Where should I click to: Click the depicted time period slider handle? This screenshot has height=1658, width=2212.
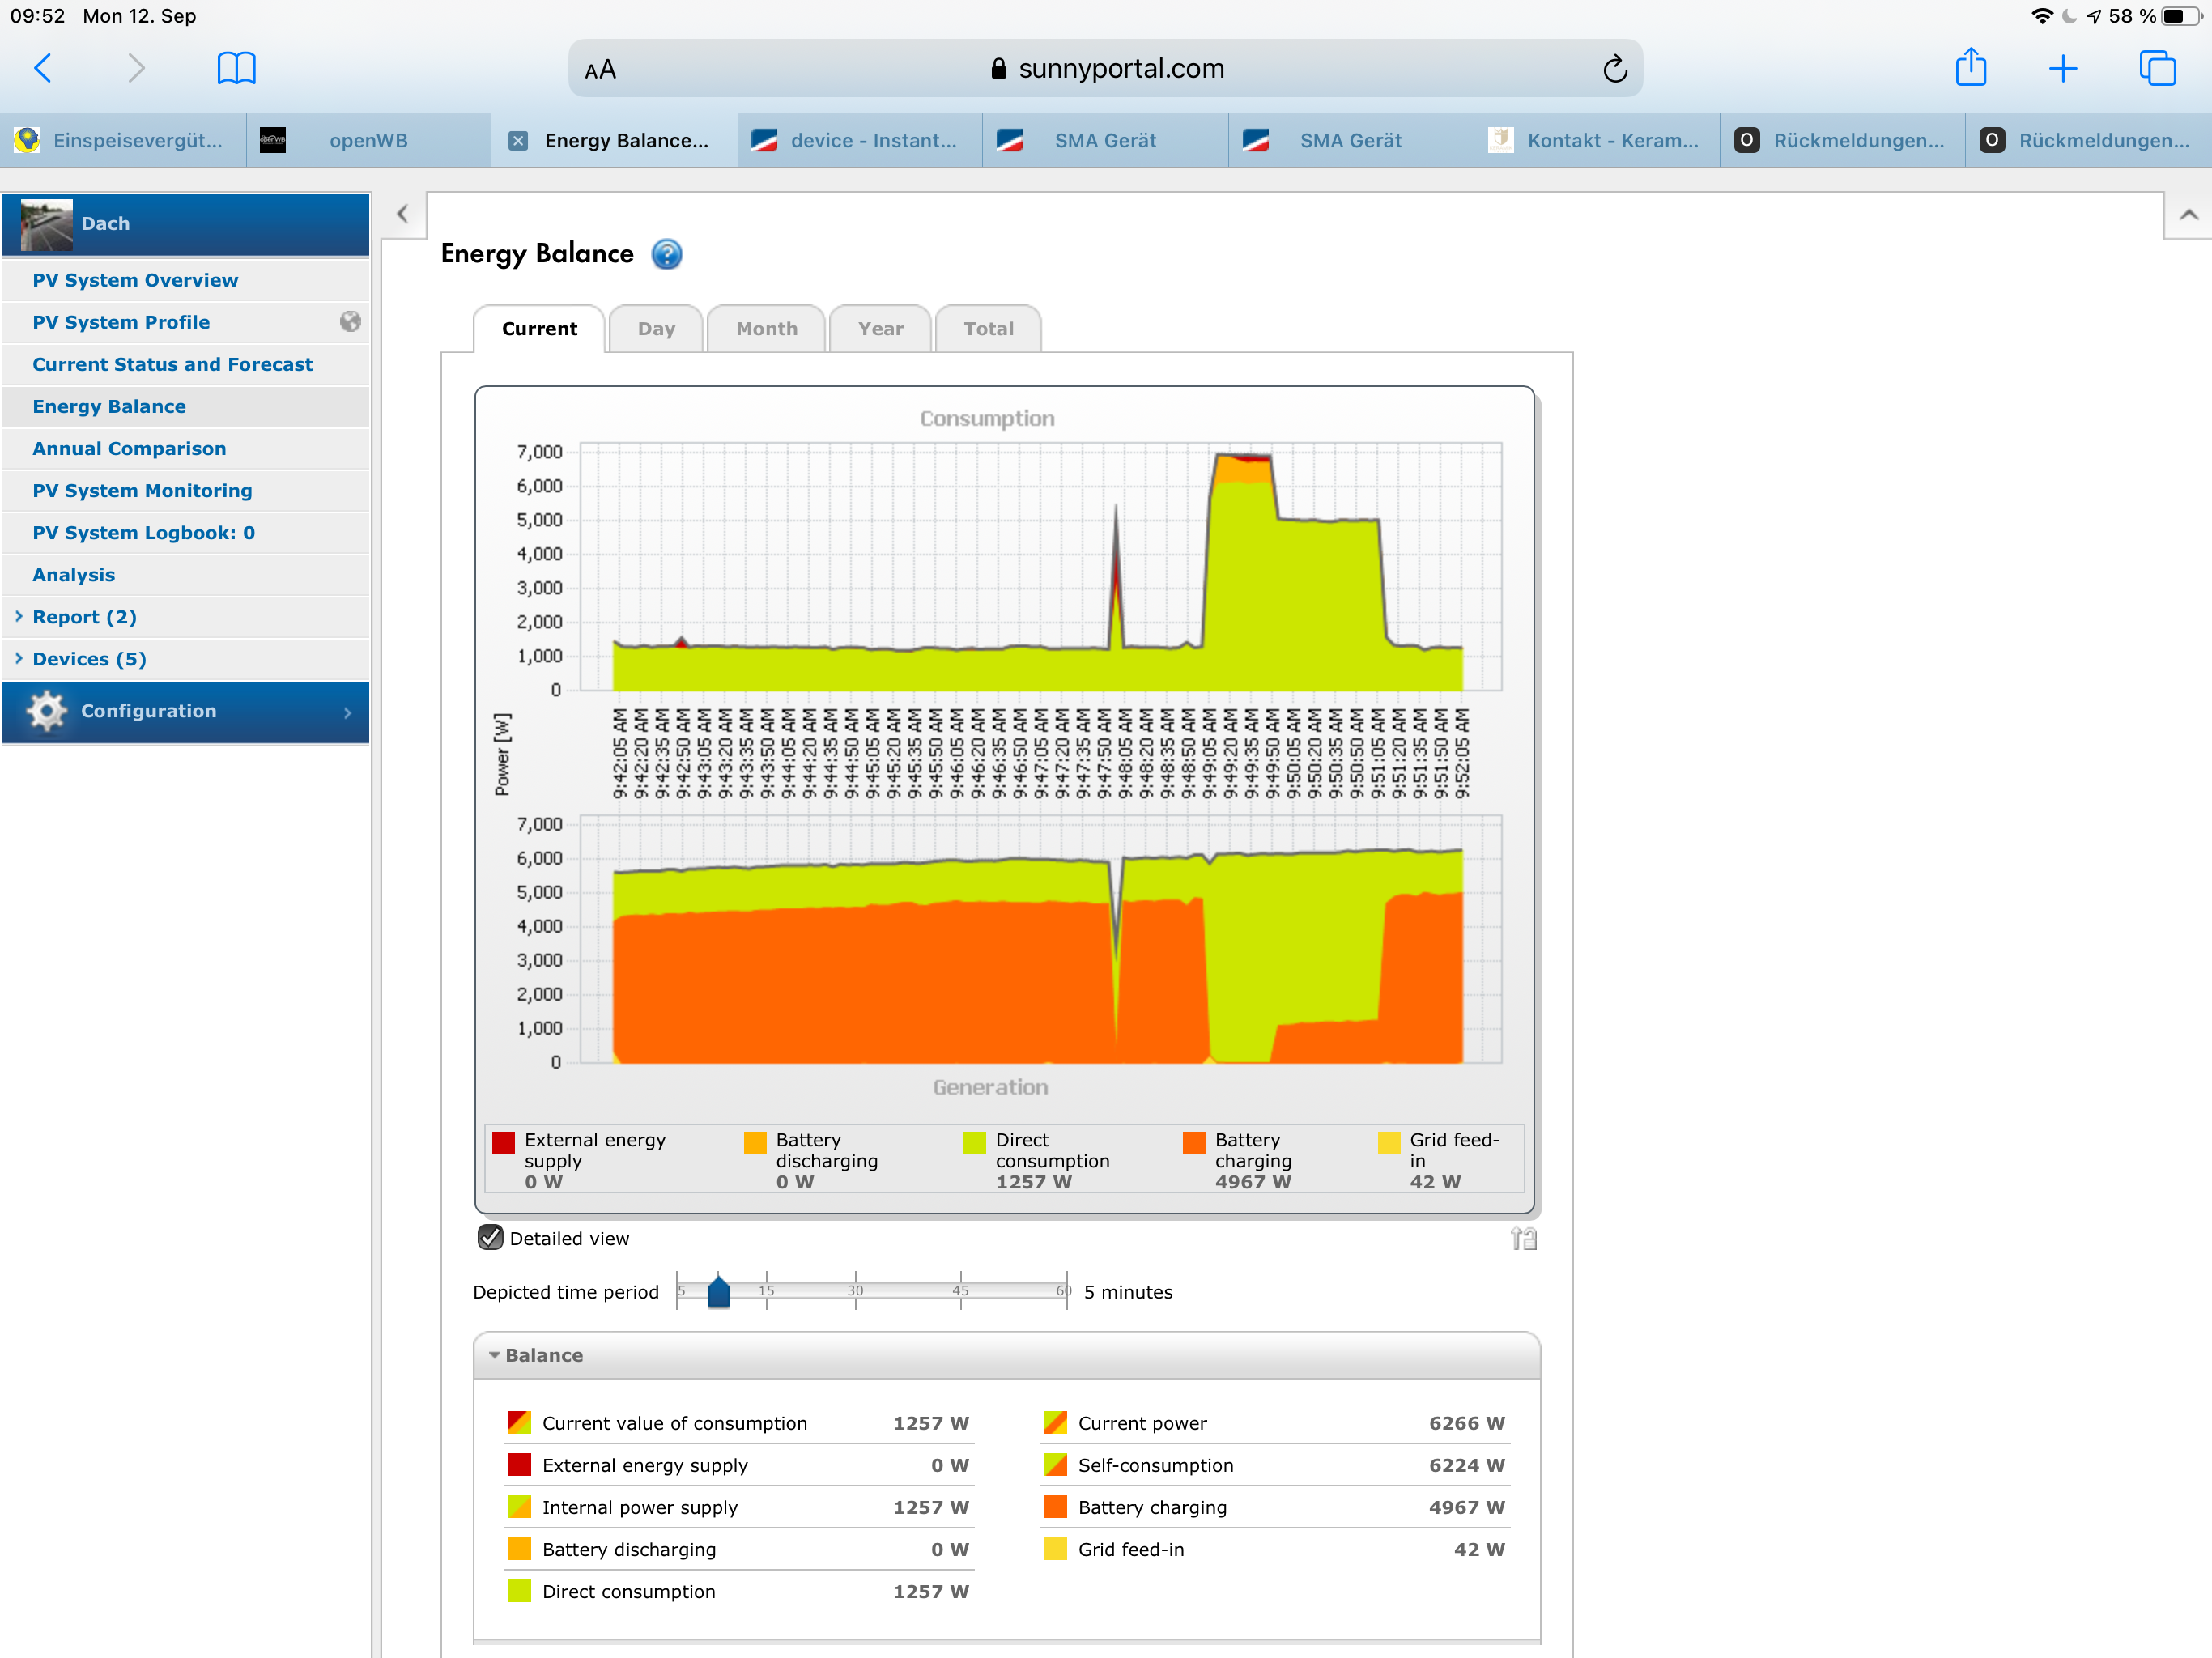click(718, 1291)
